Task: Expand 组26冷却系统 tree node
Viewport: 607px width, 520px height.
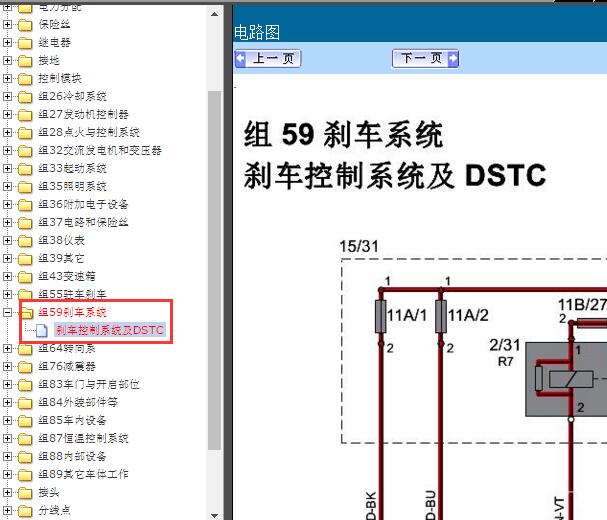Action: [7, 96]
